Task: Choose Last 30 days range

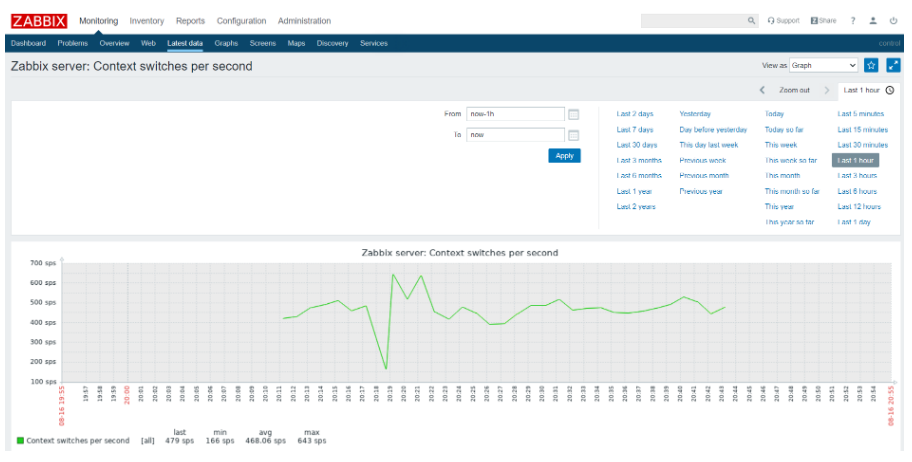Action: pyautogui.click(x=637, y=145)
